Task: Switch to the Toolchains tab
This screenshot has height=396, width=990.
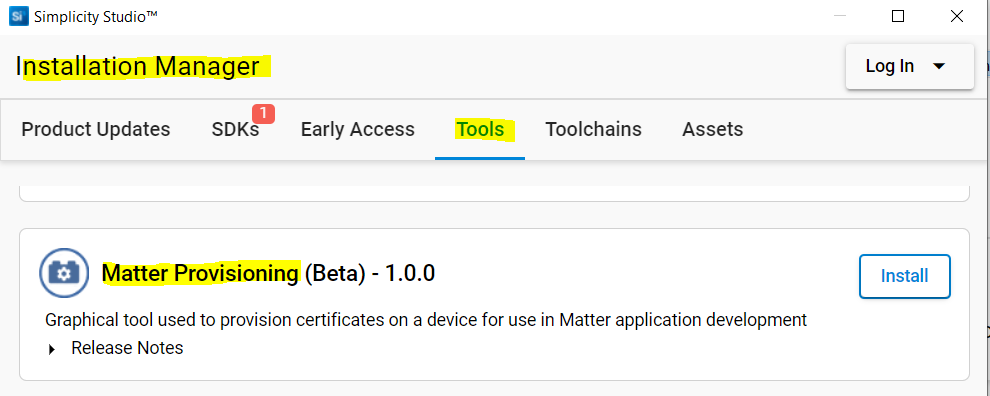Action: 593,129
